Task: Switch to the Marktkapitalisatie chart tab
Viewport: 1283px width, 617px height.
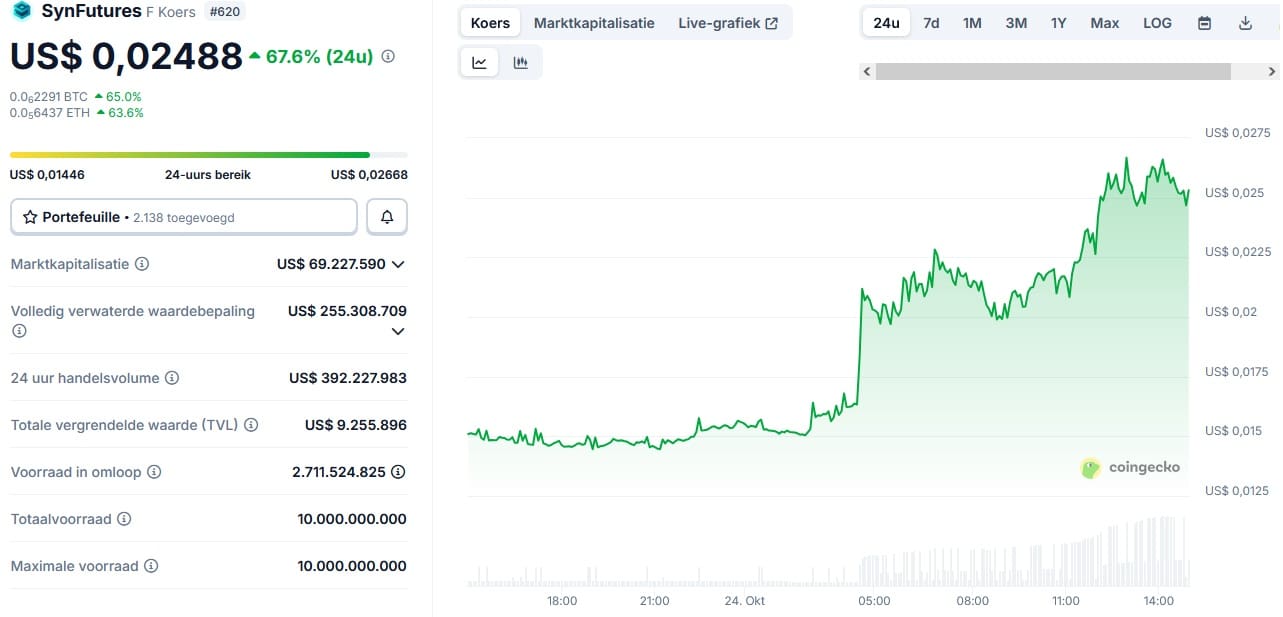Action: click(x=594, y=23)
